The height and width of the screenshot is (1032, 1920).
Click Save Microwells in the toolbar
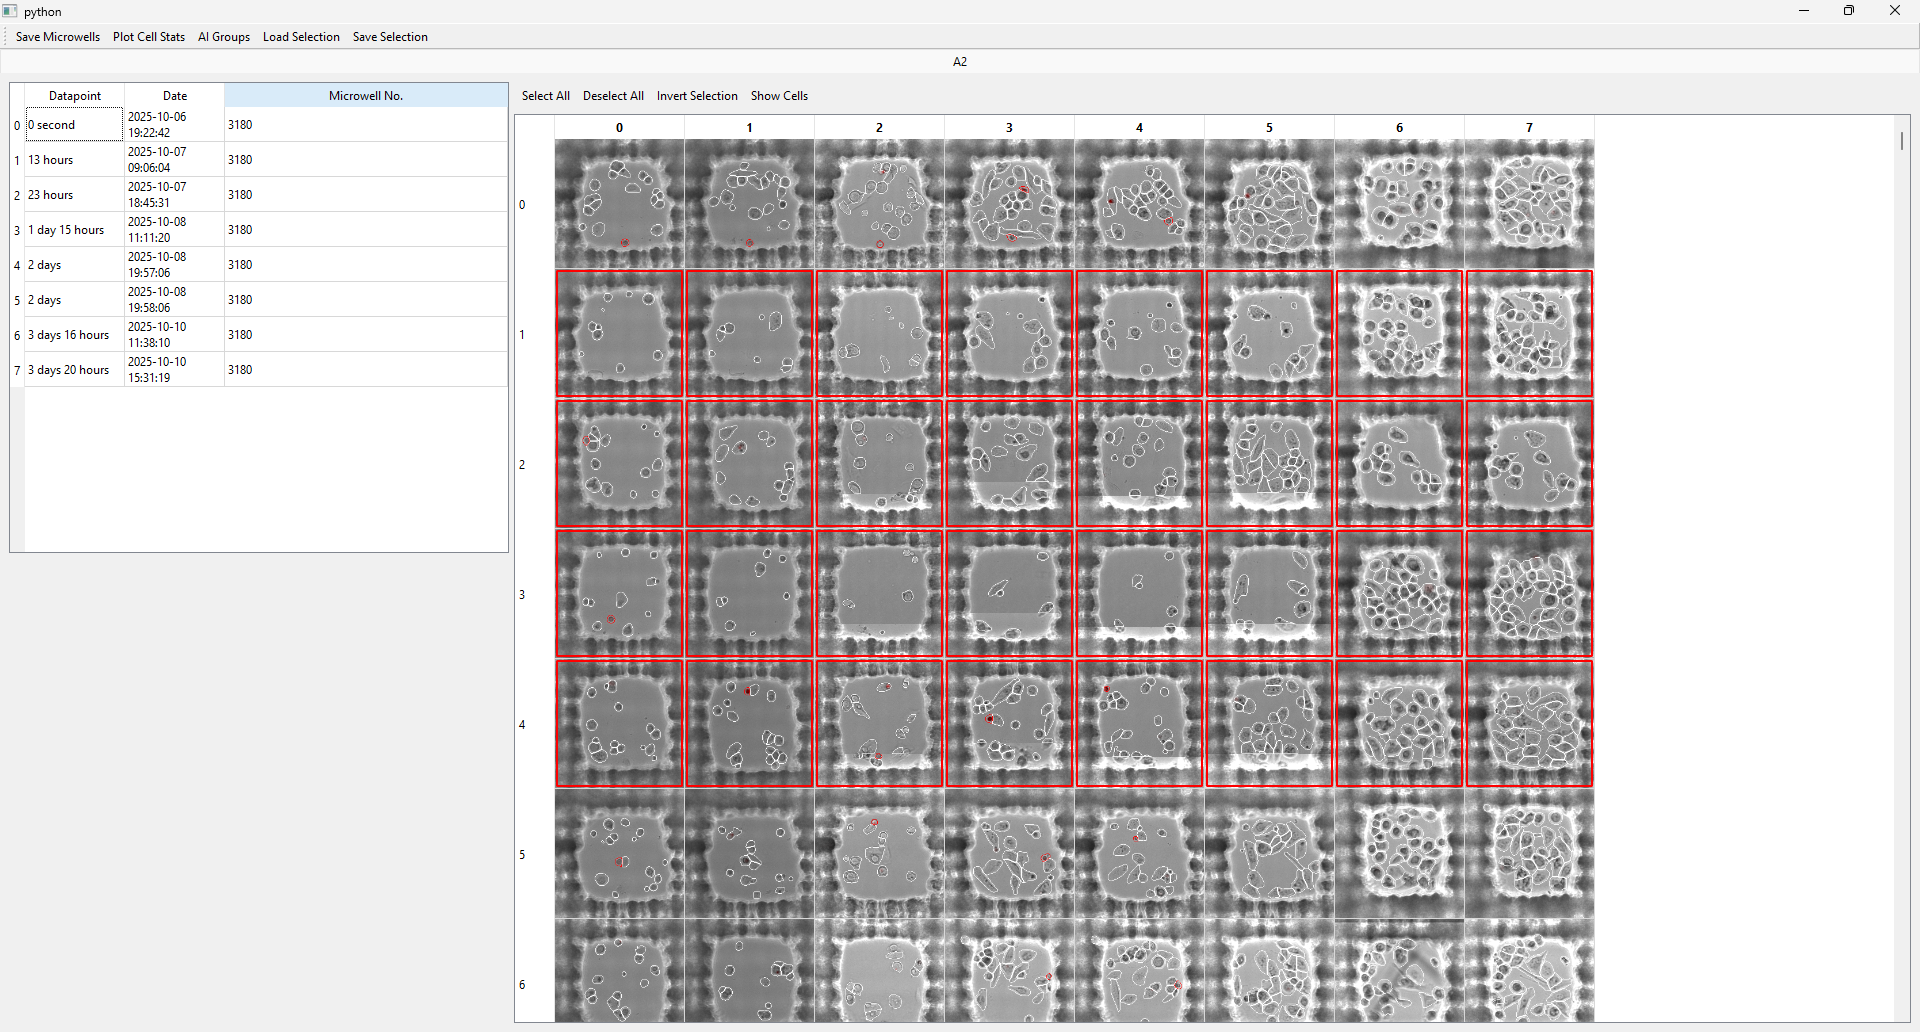coord(58,37)
